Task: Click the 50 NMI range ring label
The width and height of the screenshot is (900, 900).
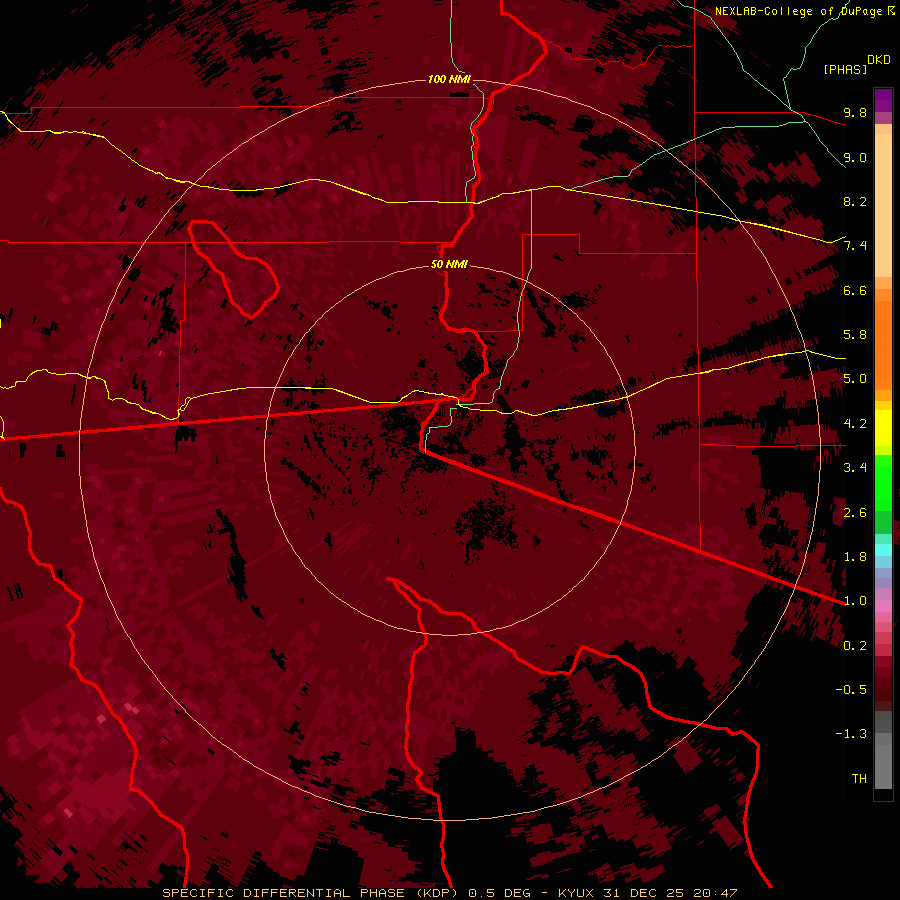Action: click(449, 265)
